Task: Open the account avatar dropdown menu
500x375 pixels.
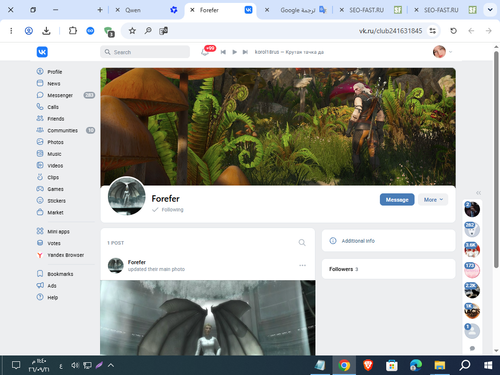Action: click(443, 52)
